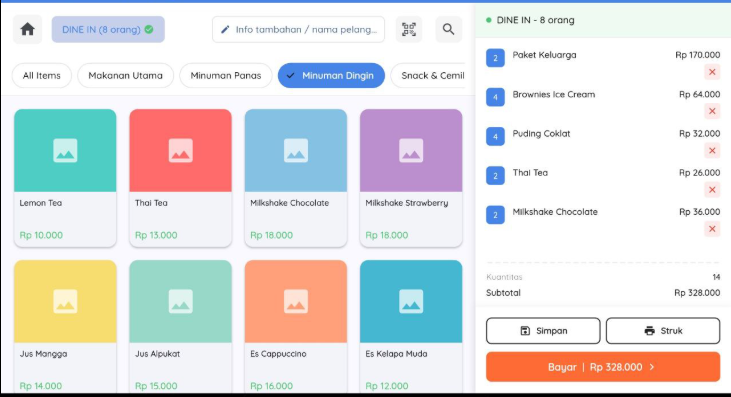Screen dimensions: 731x397
Task: Click the Milkshake Chocolate product image
Action: coord(296,151)
